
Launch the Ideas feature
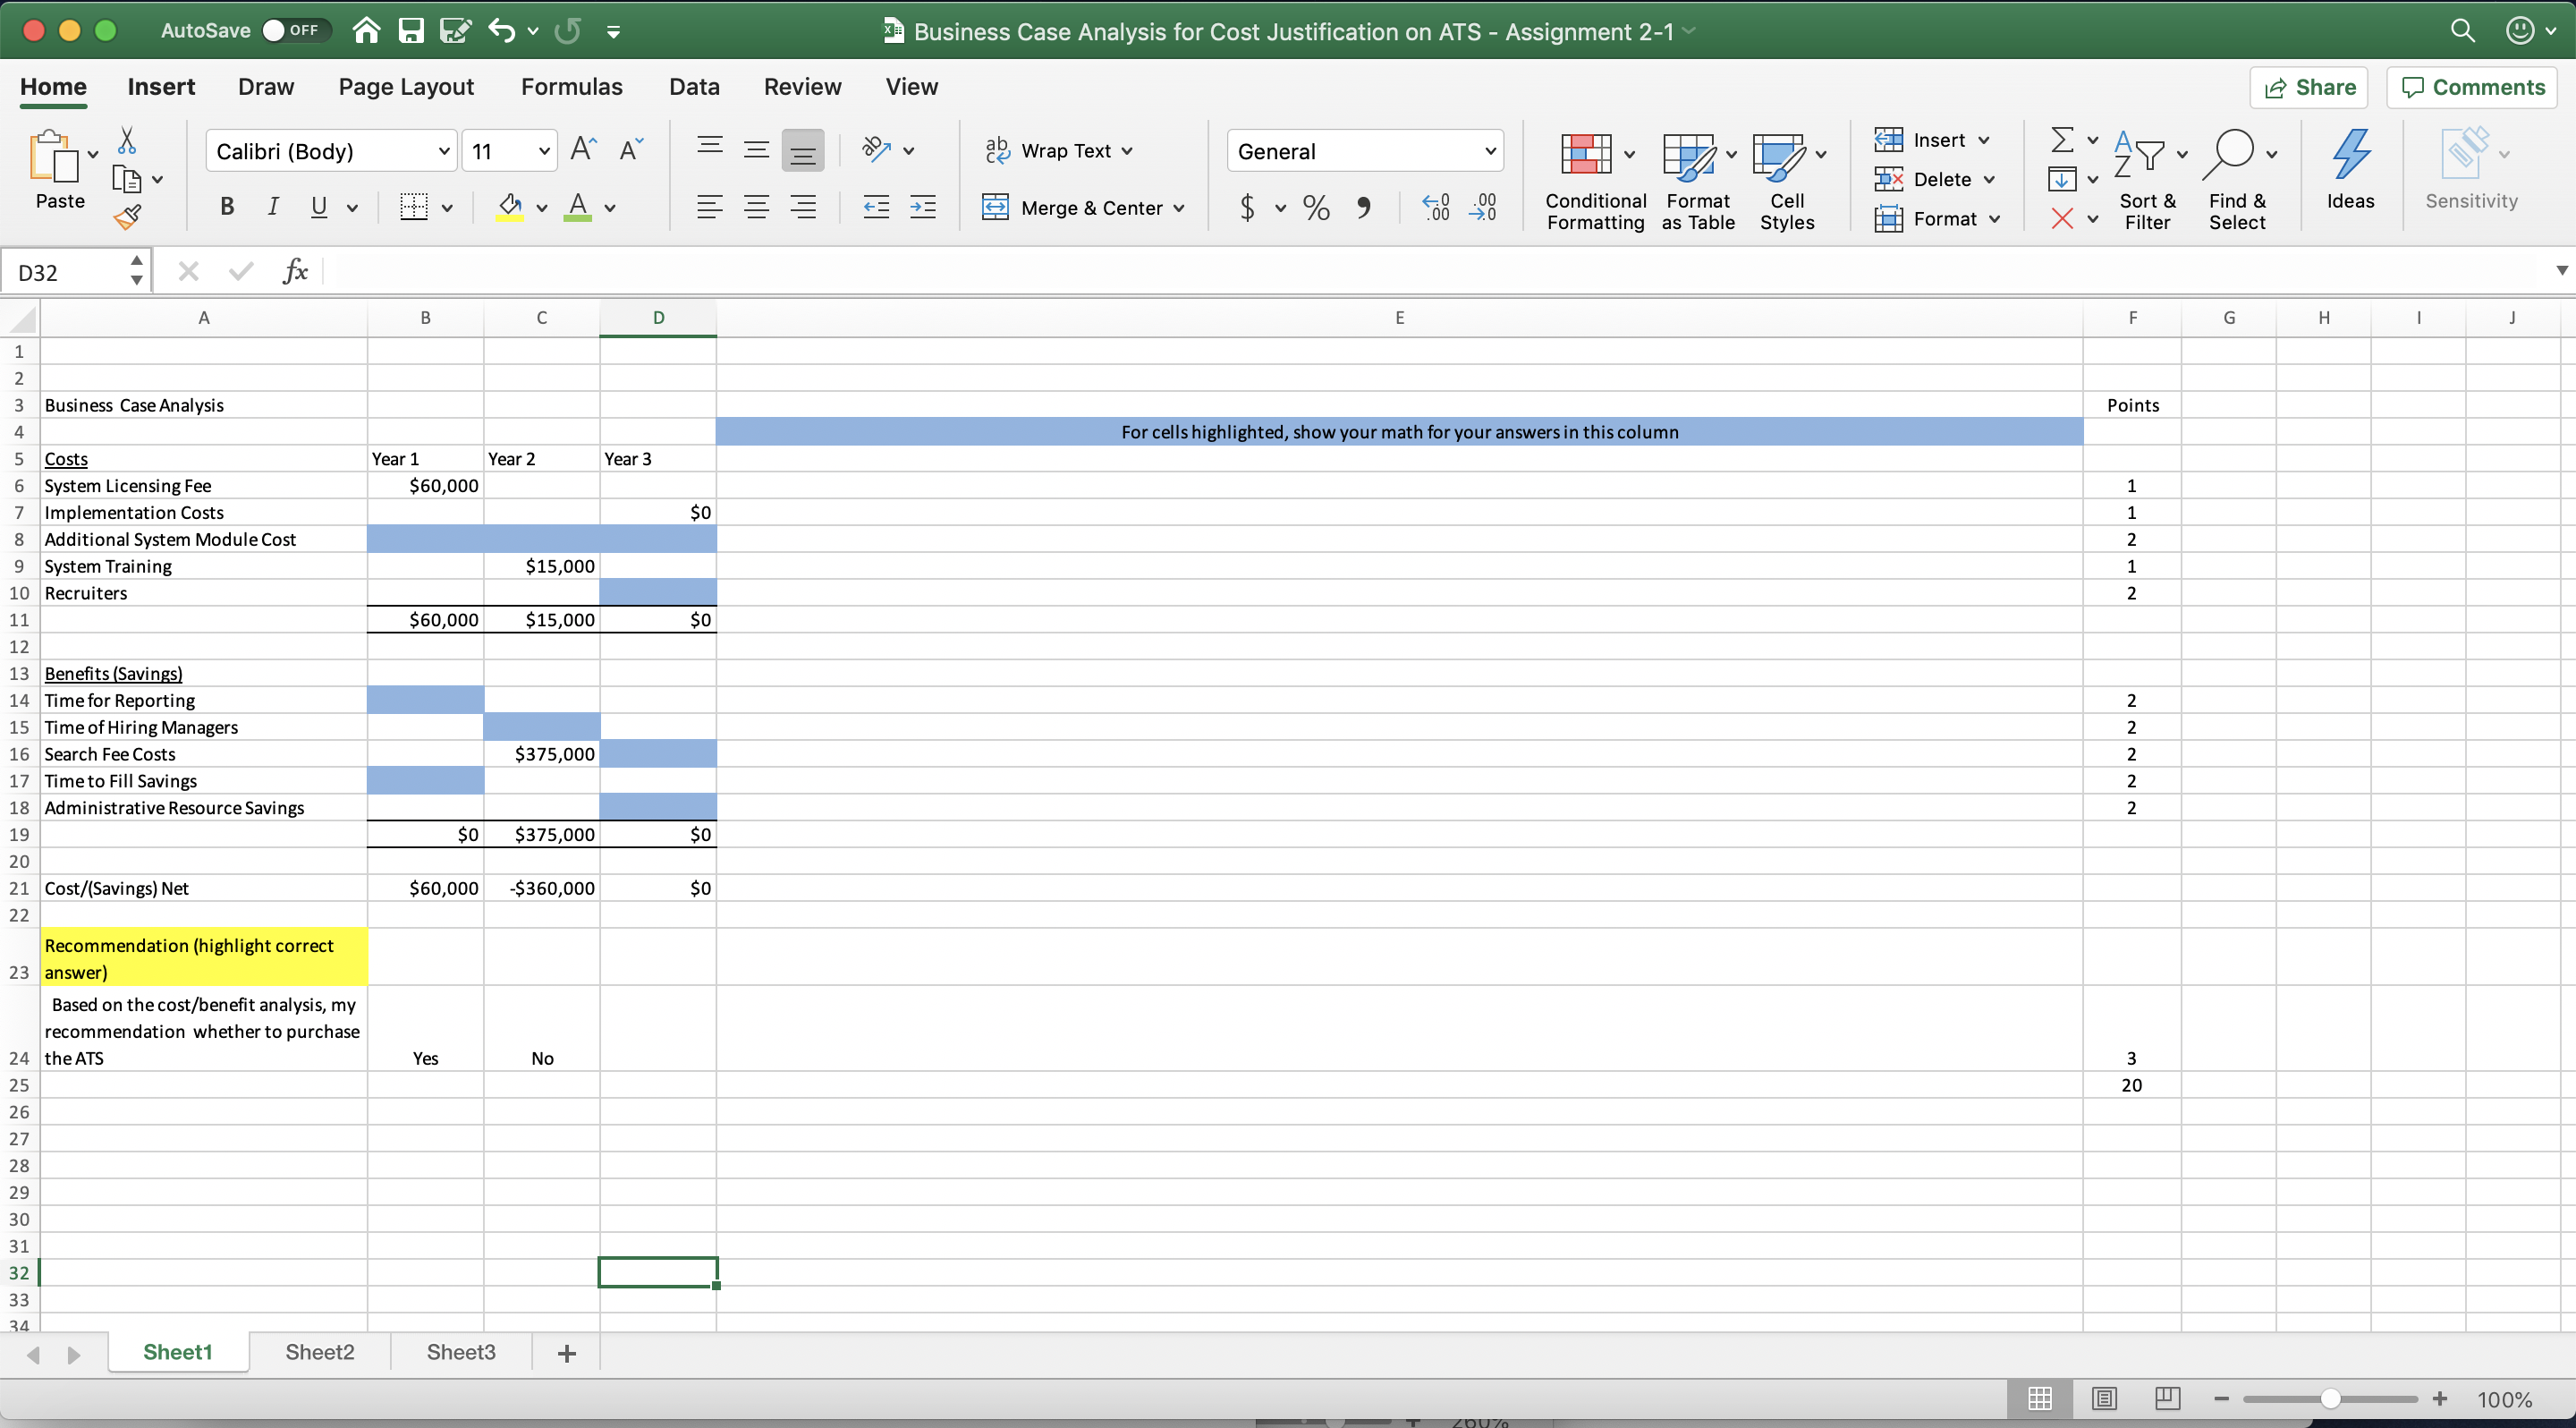2350,170
